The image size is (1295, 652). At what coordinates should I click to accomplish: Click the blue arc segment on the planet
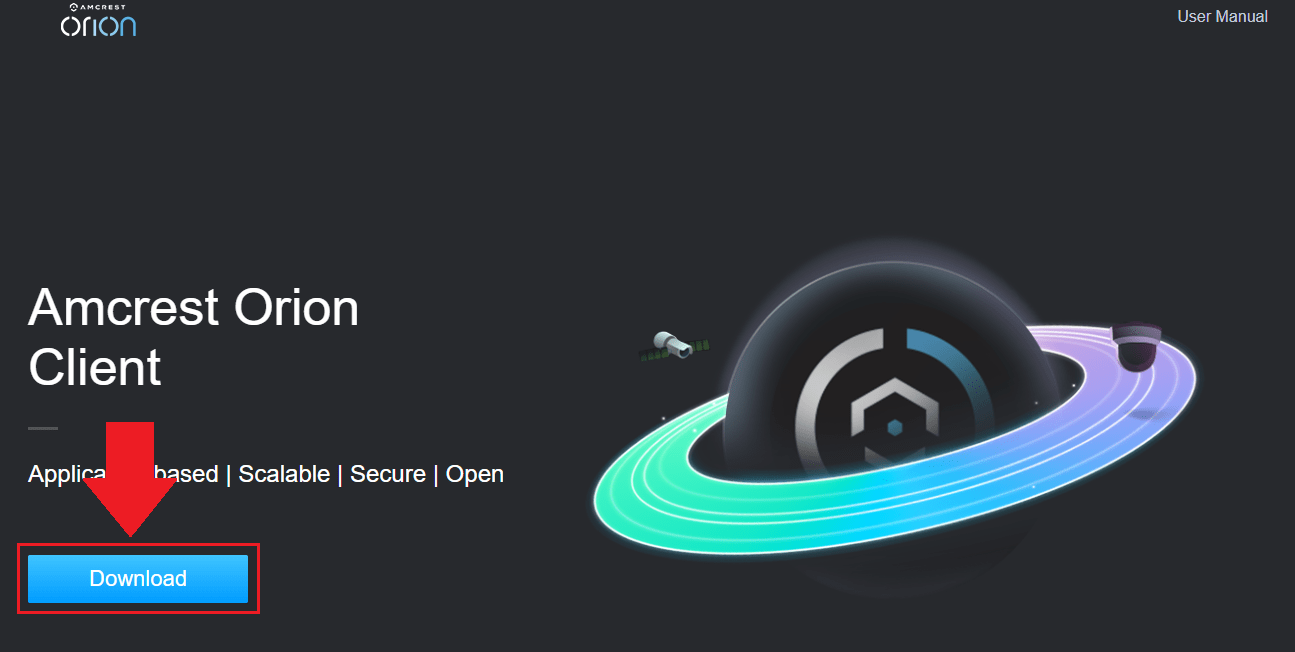(955, 375)
